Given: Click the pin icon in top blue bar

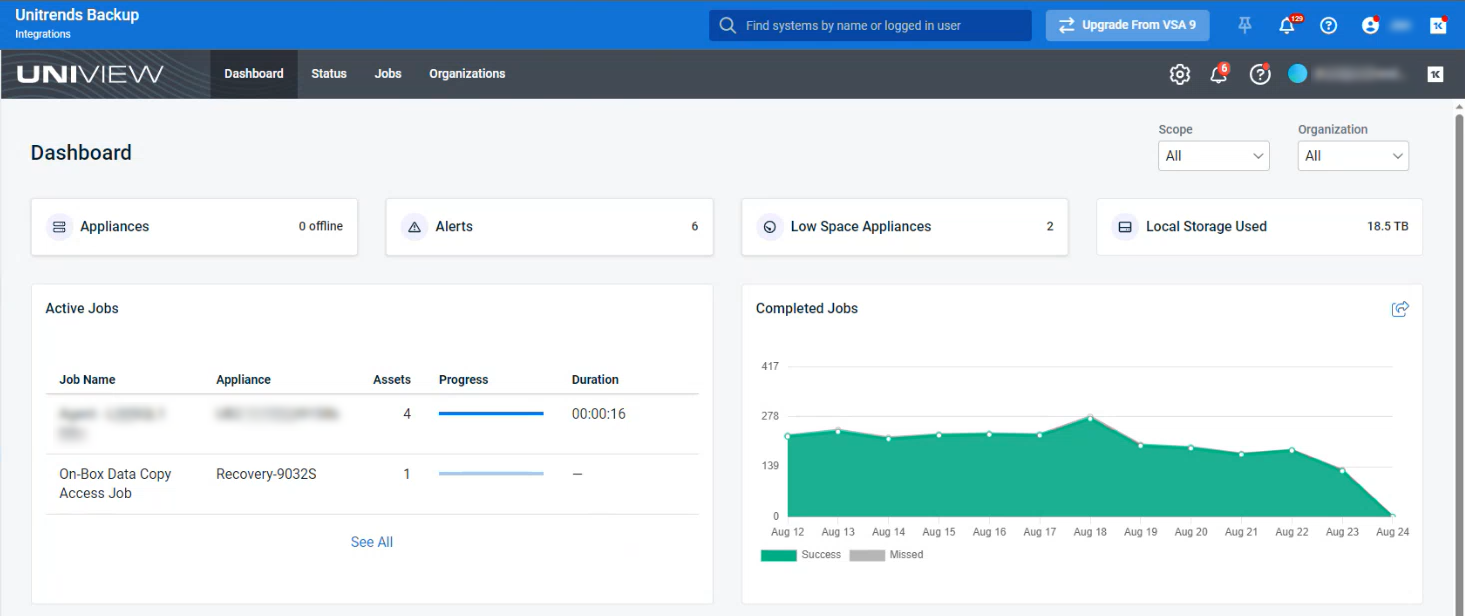Looking at the screenshot, I should pos(1245,26).
